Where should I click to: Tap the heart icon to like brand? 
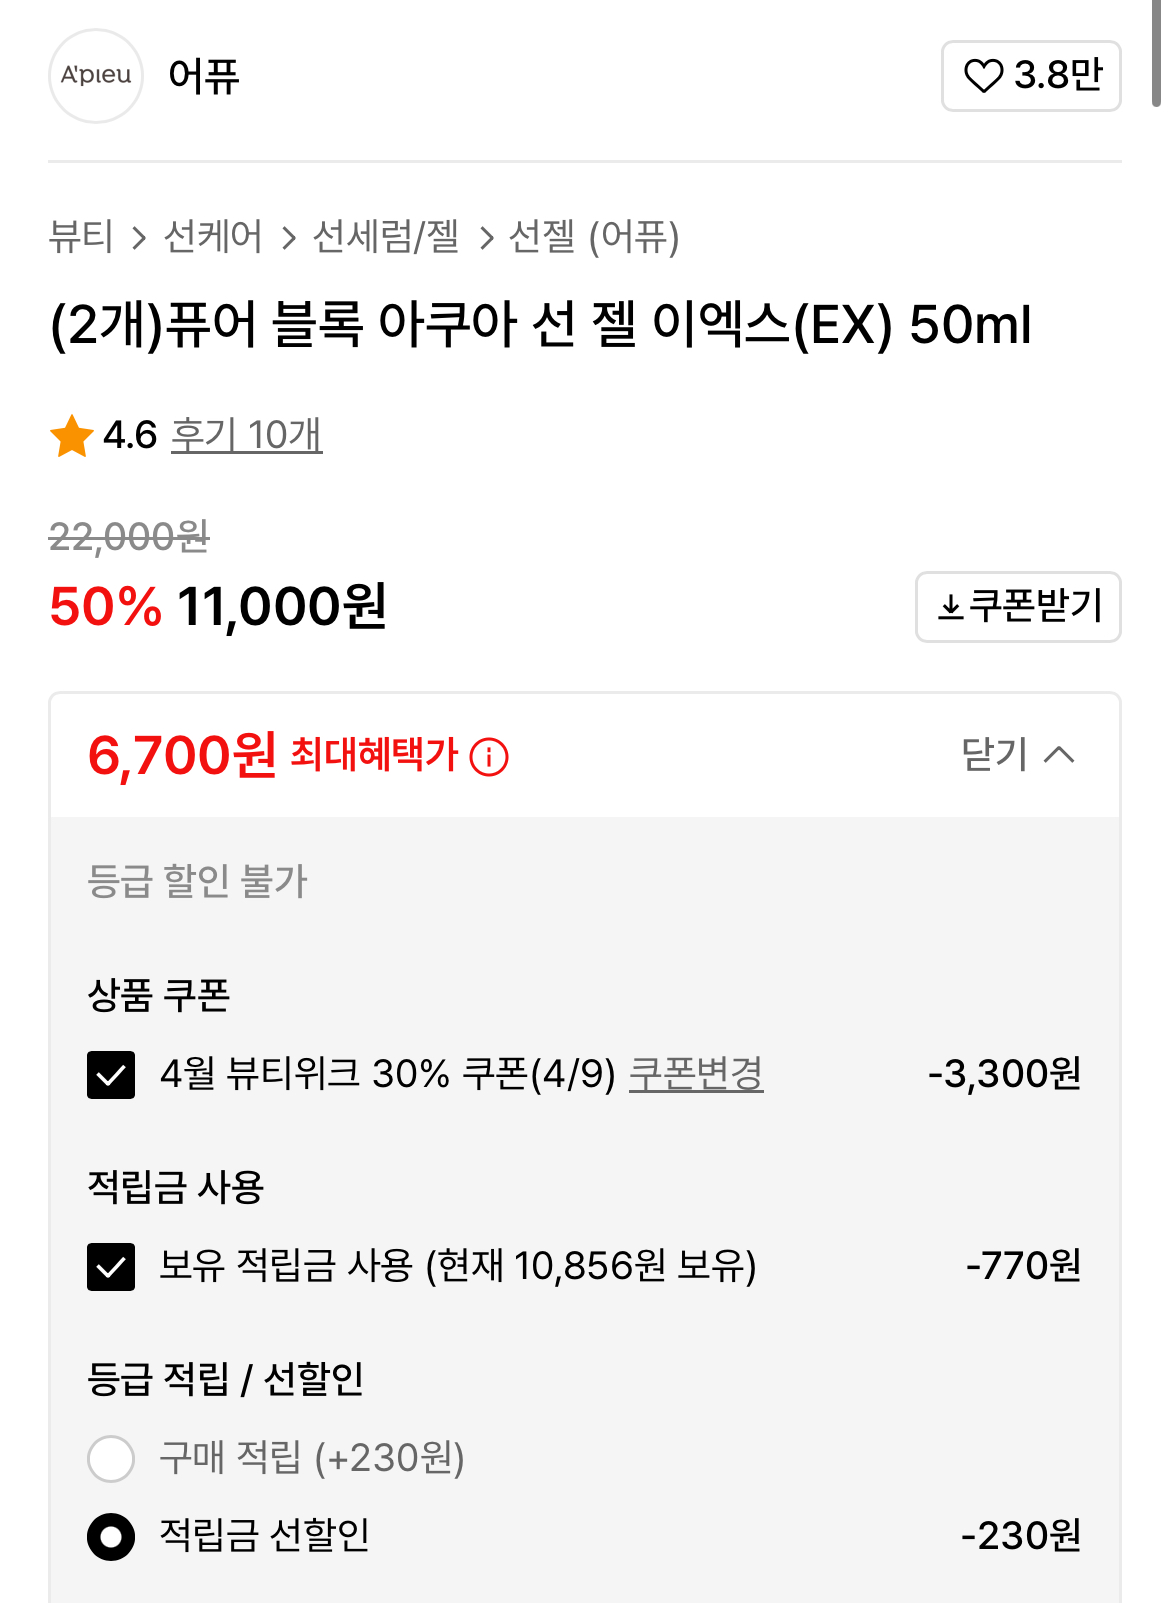982,76
